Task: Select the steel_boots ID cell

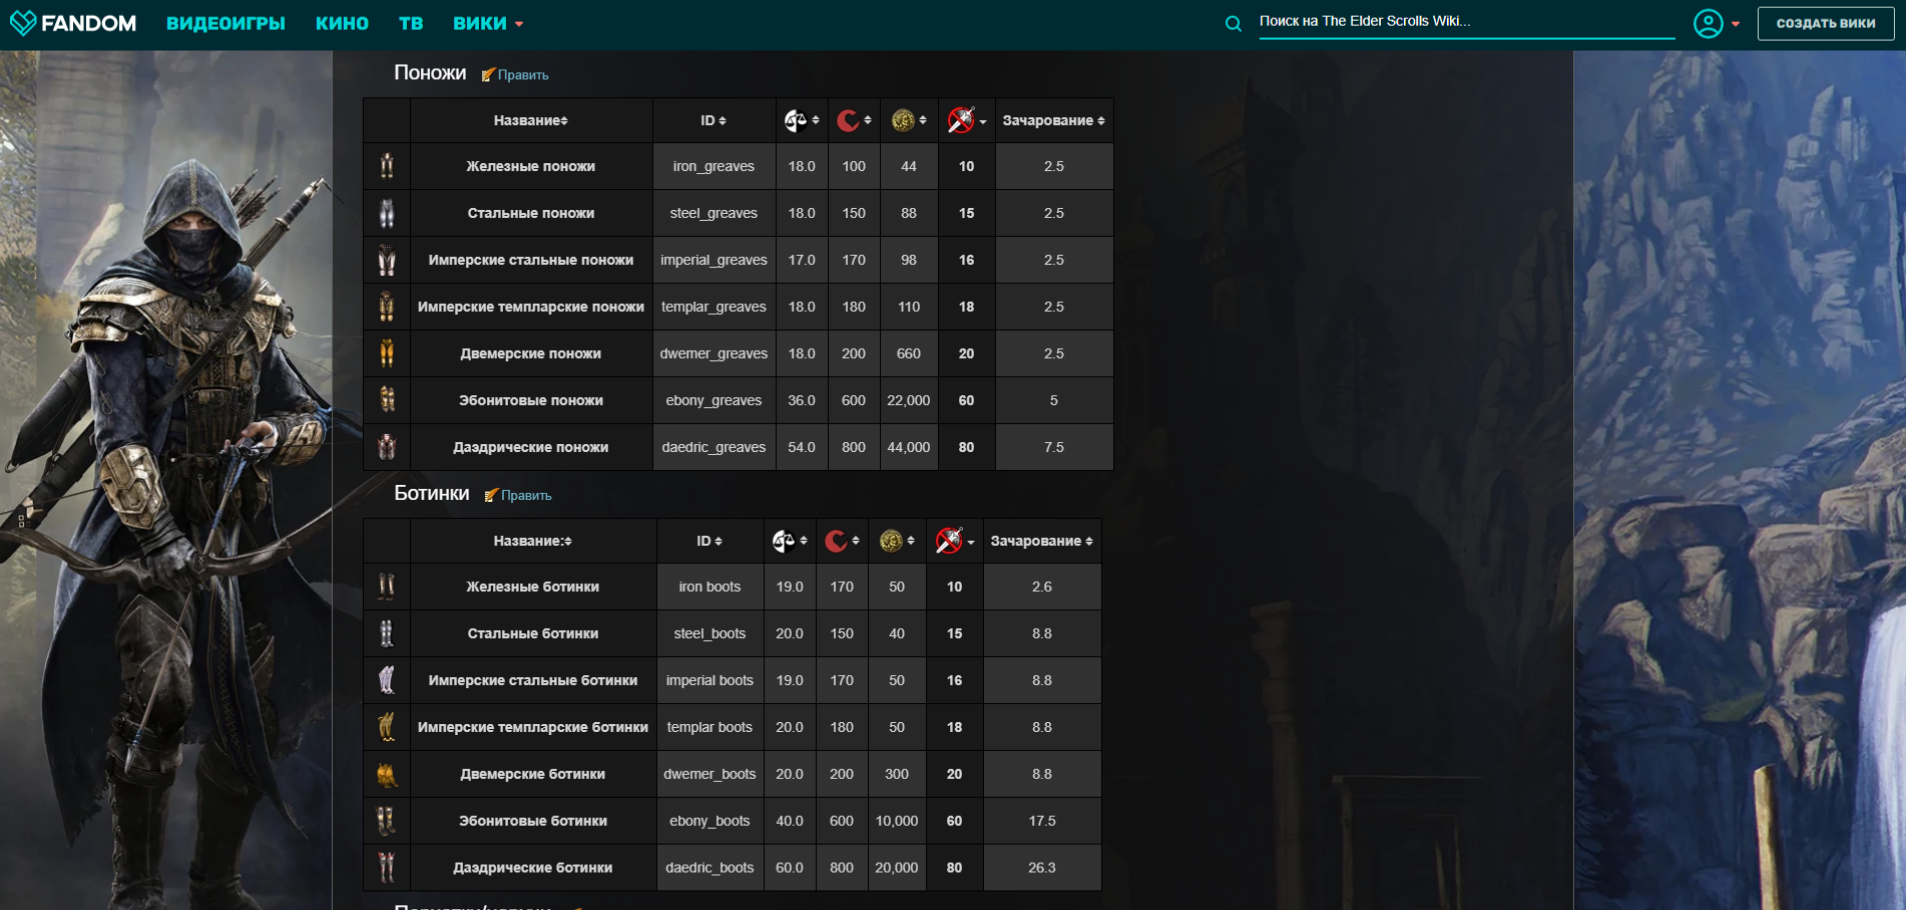Action: click(710, 633)
